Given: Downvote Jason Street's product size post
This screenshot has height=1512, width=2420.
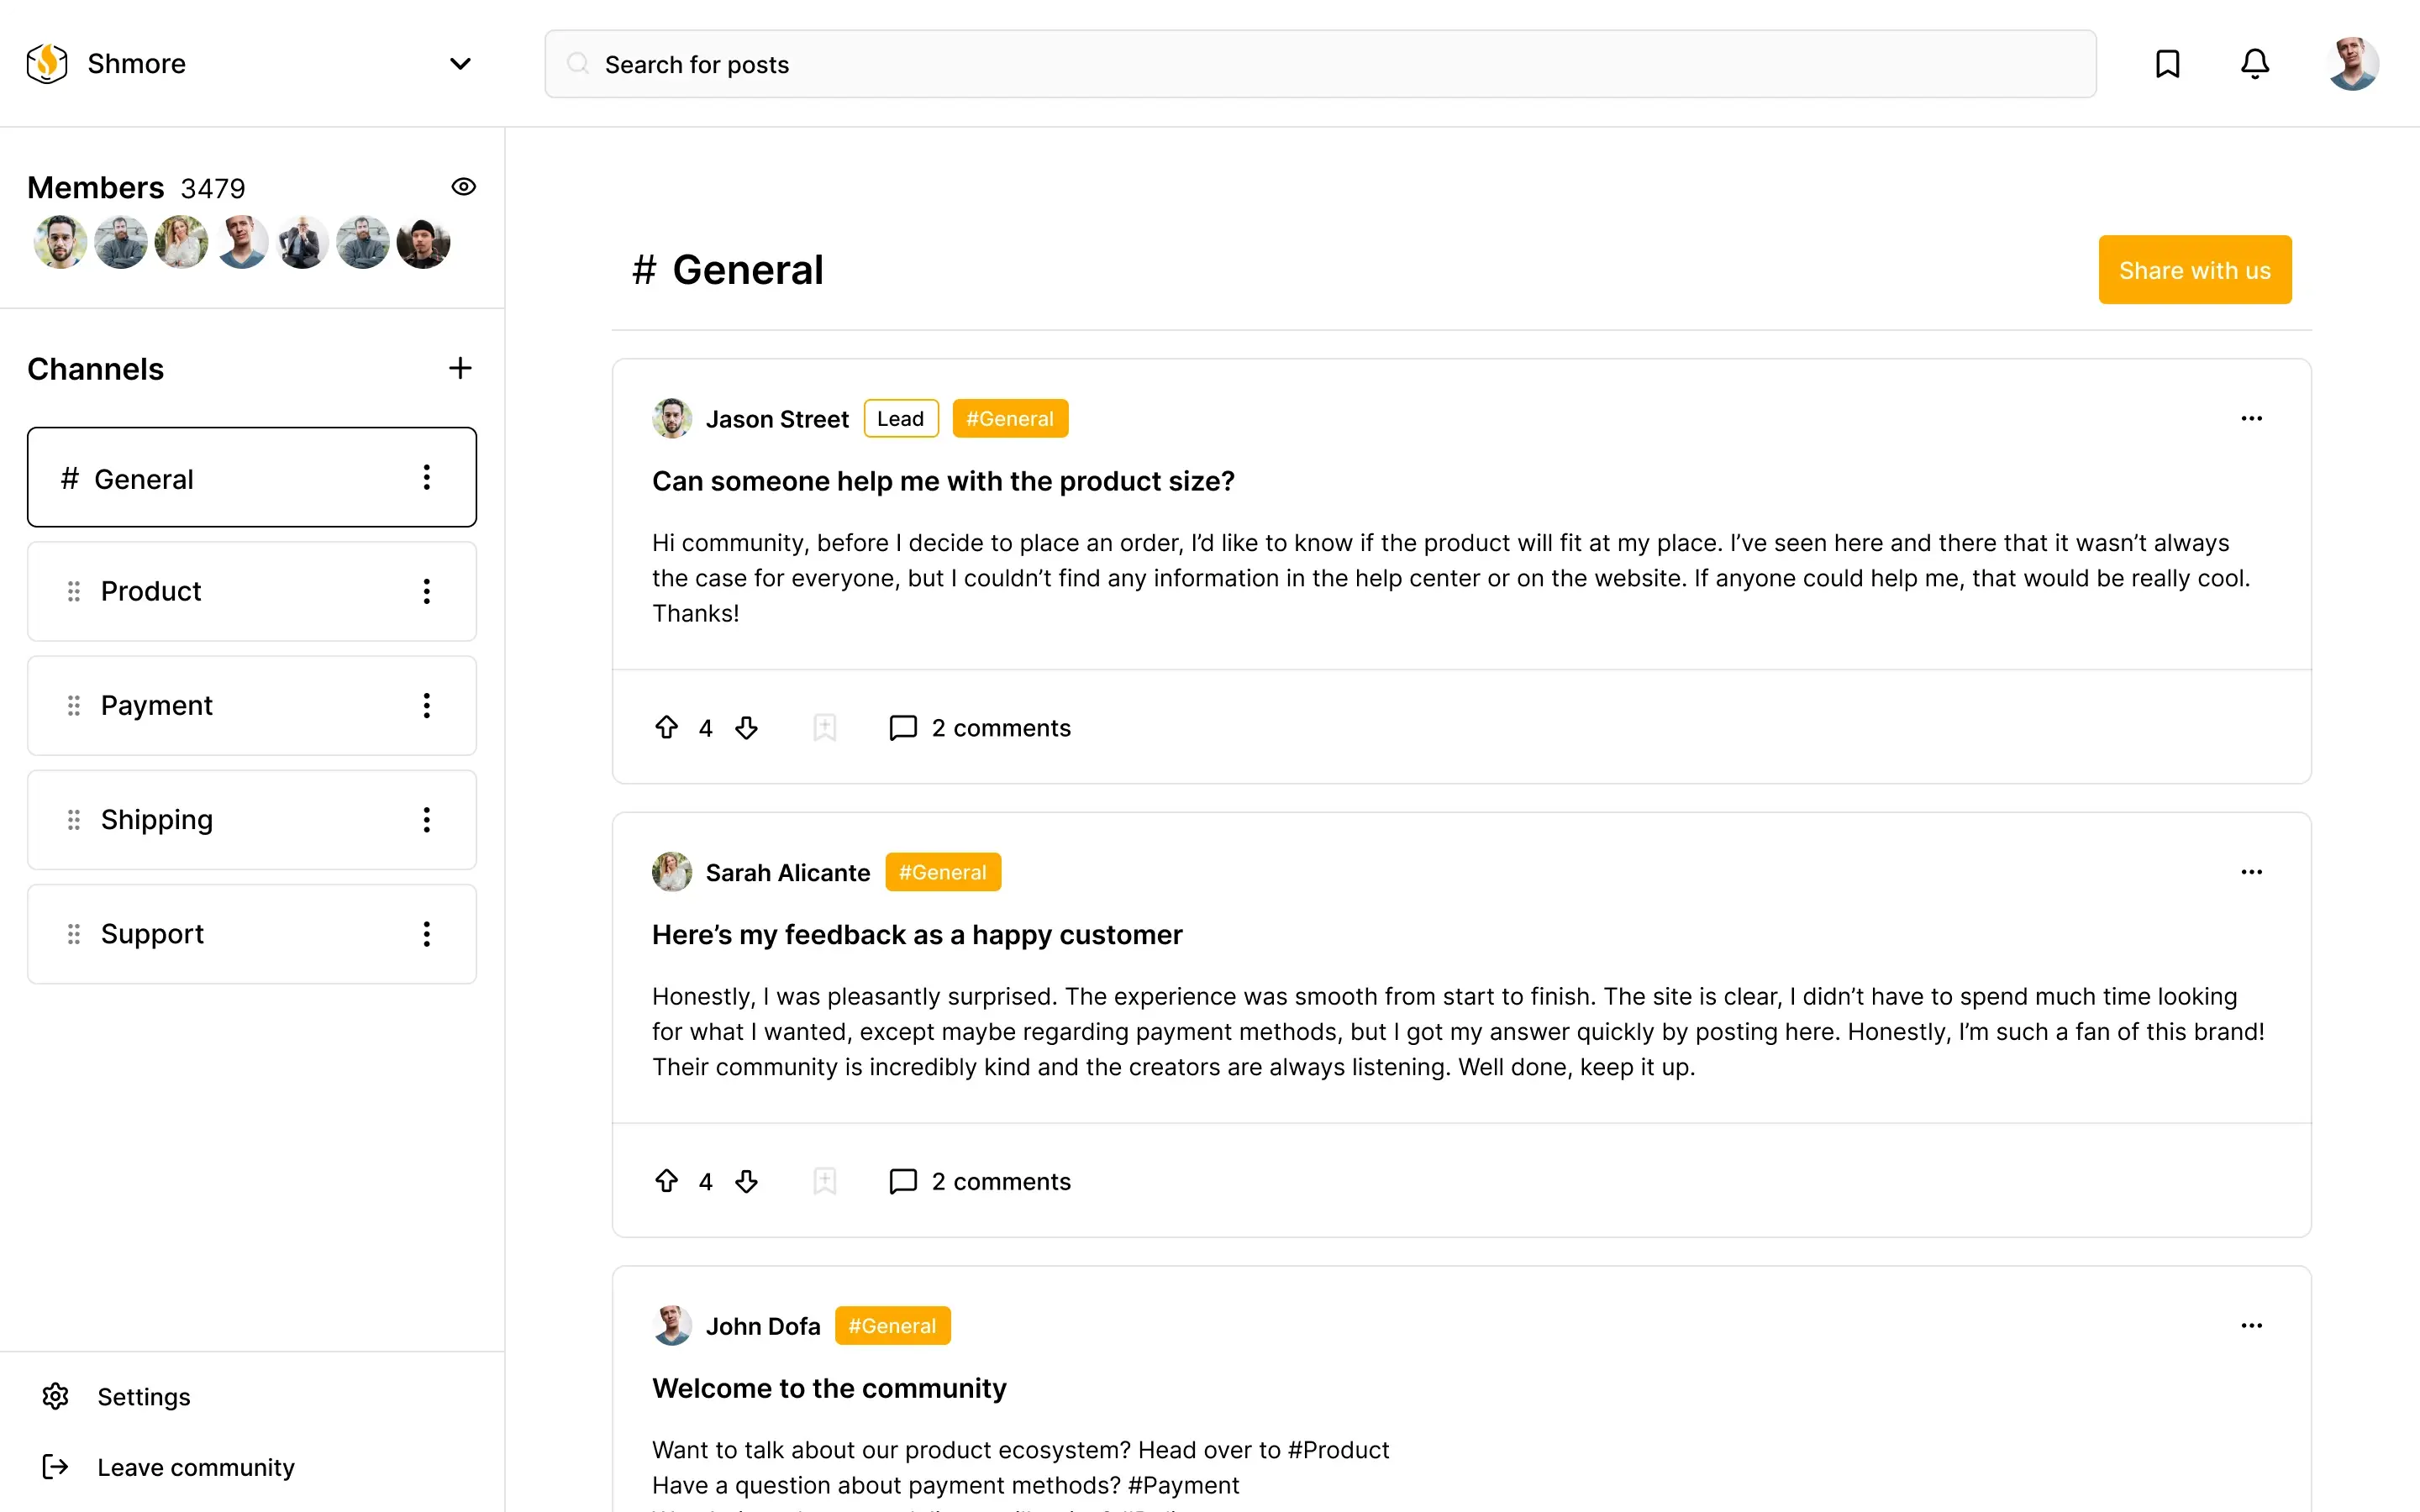Looking at the screenshot, I should [x=746, y=727].
